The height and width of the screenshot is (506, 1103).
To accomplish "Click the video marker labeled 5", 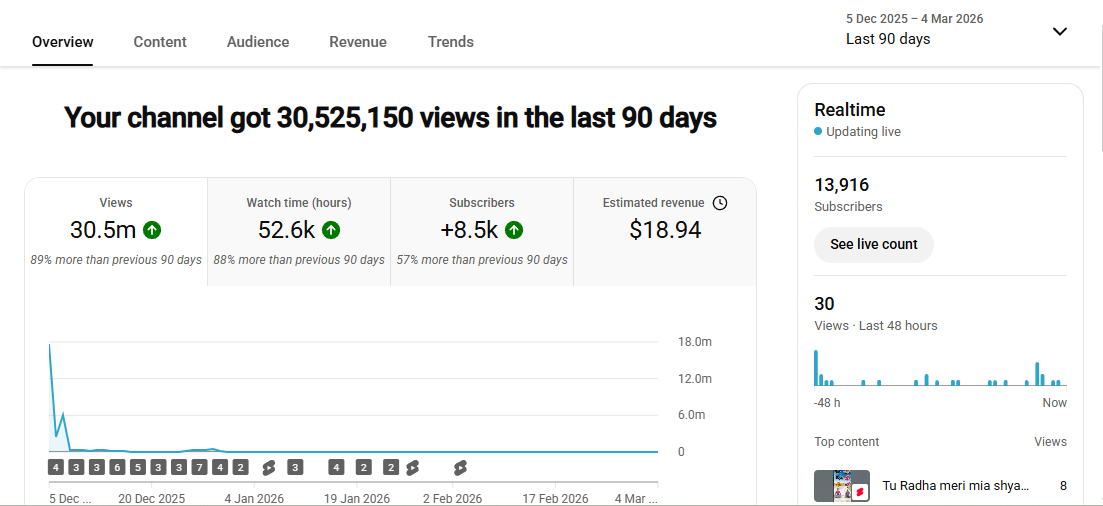I will (x=138, y=467).
